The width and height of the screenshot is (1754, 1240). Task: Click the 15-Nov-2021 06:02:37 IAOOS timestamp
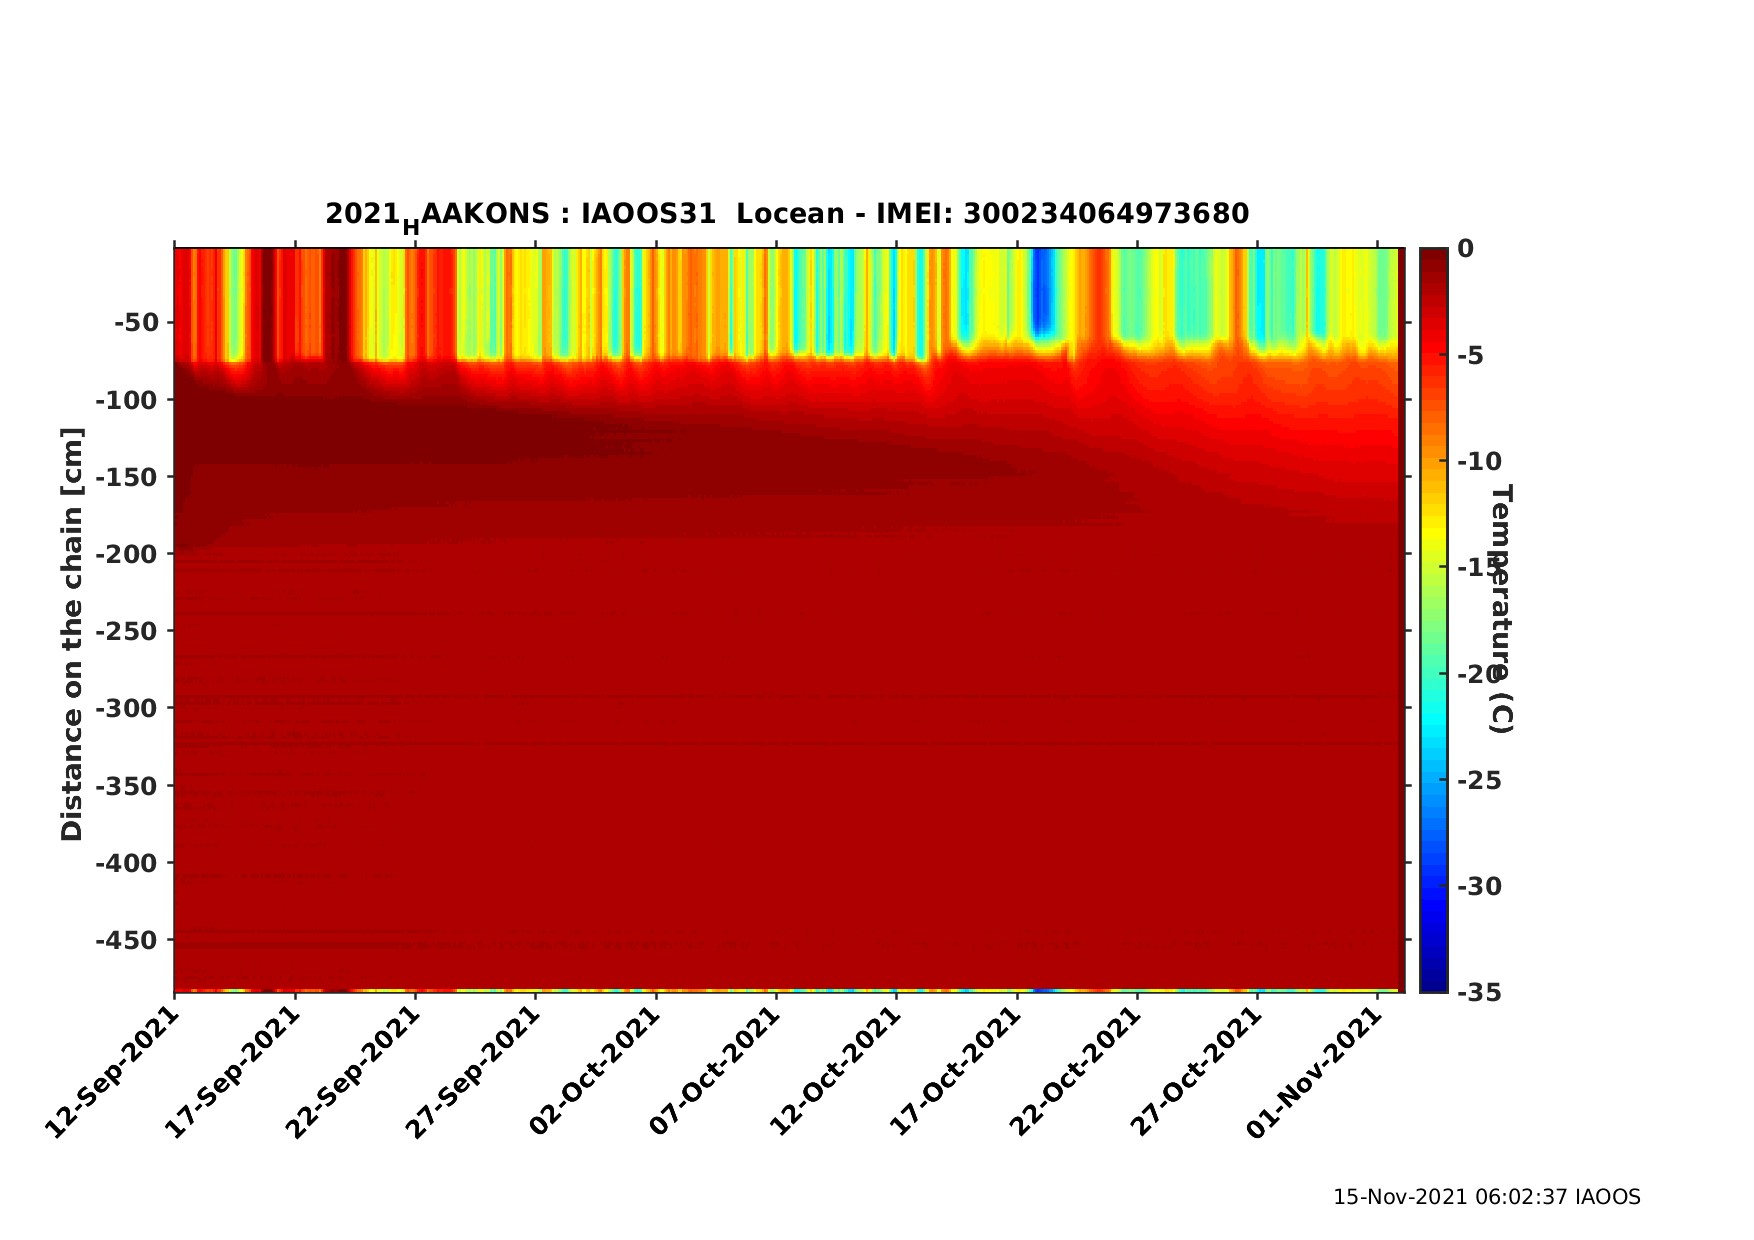[1486, 1197]
